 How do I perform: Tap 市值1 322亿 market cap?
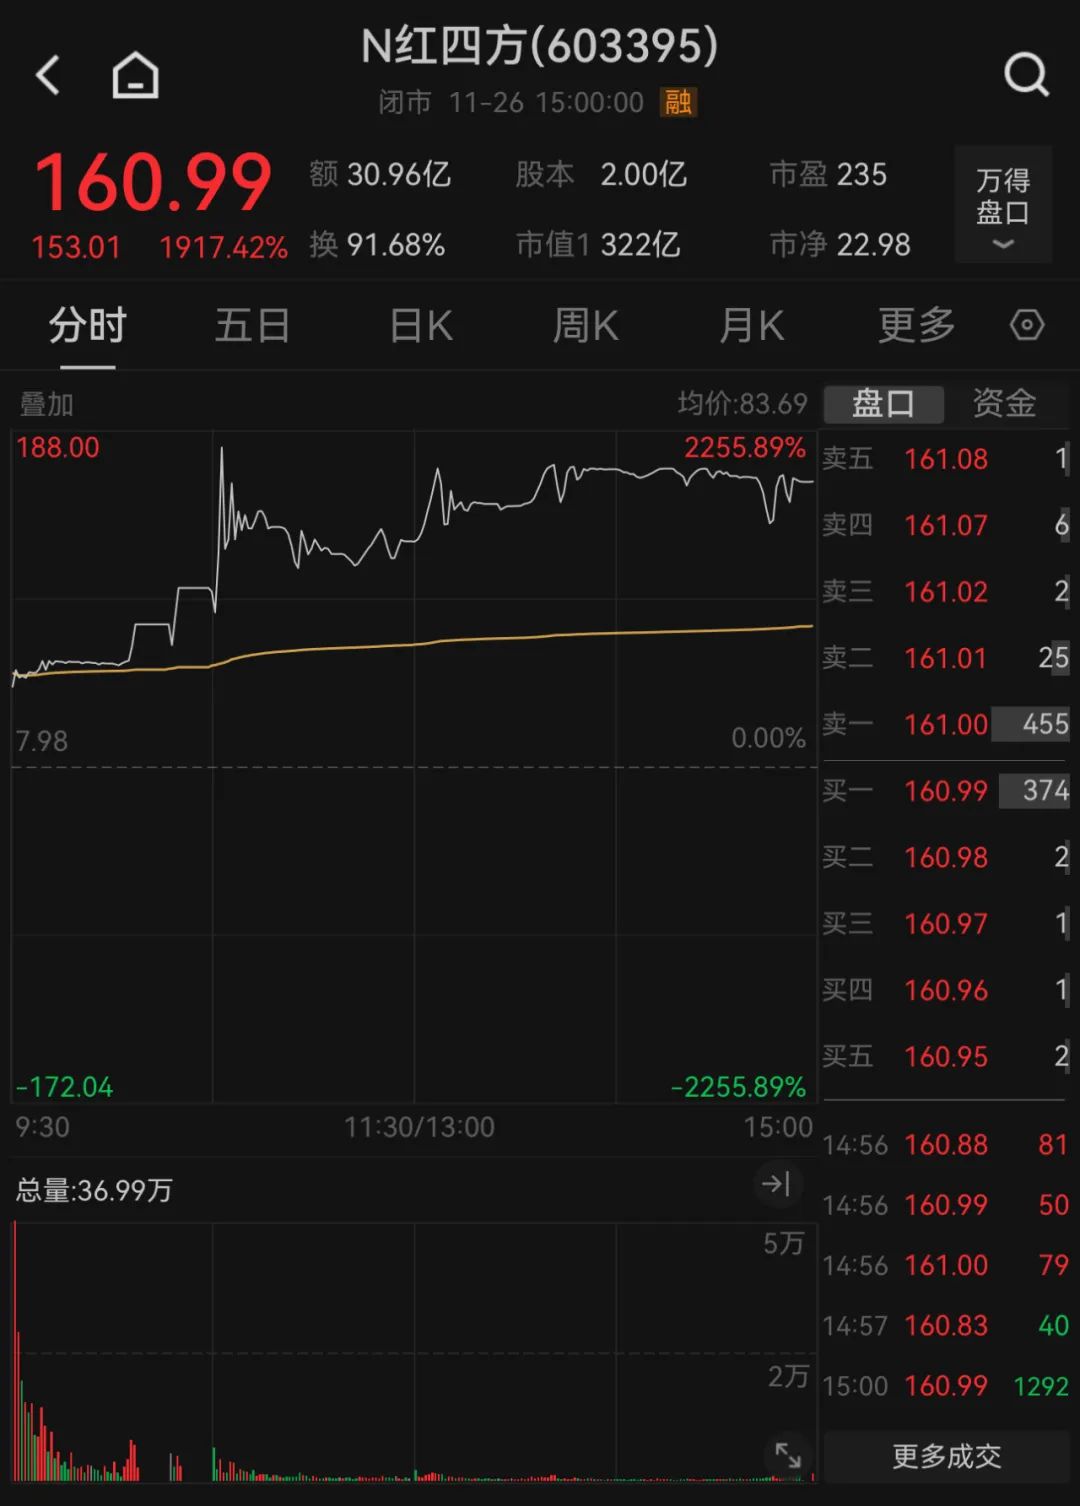[x=598, y=244]
